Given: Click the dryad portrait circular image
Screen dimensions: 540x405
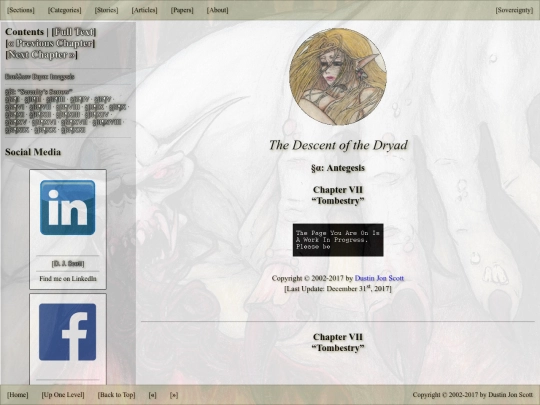Looking at the screenshot, I should [x=338, y=76].
